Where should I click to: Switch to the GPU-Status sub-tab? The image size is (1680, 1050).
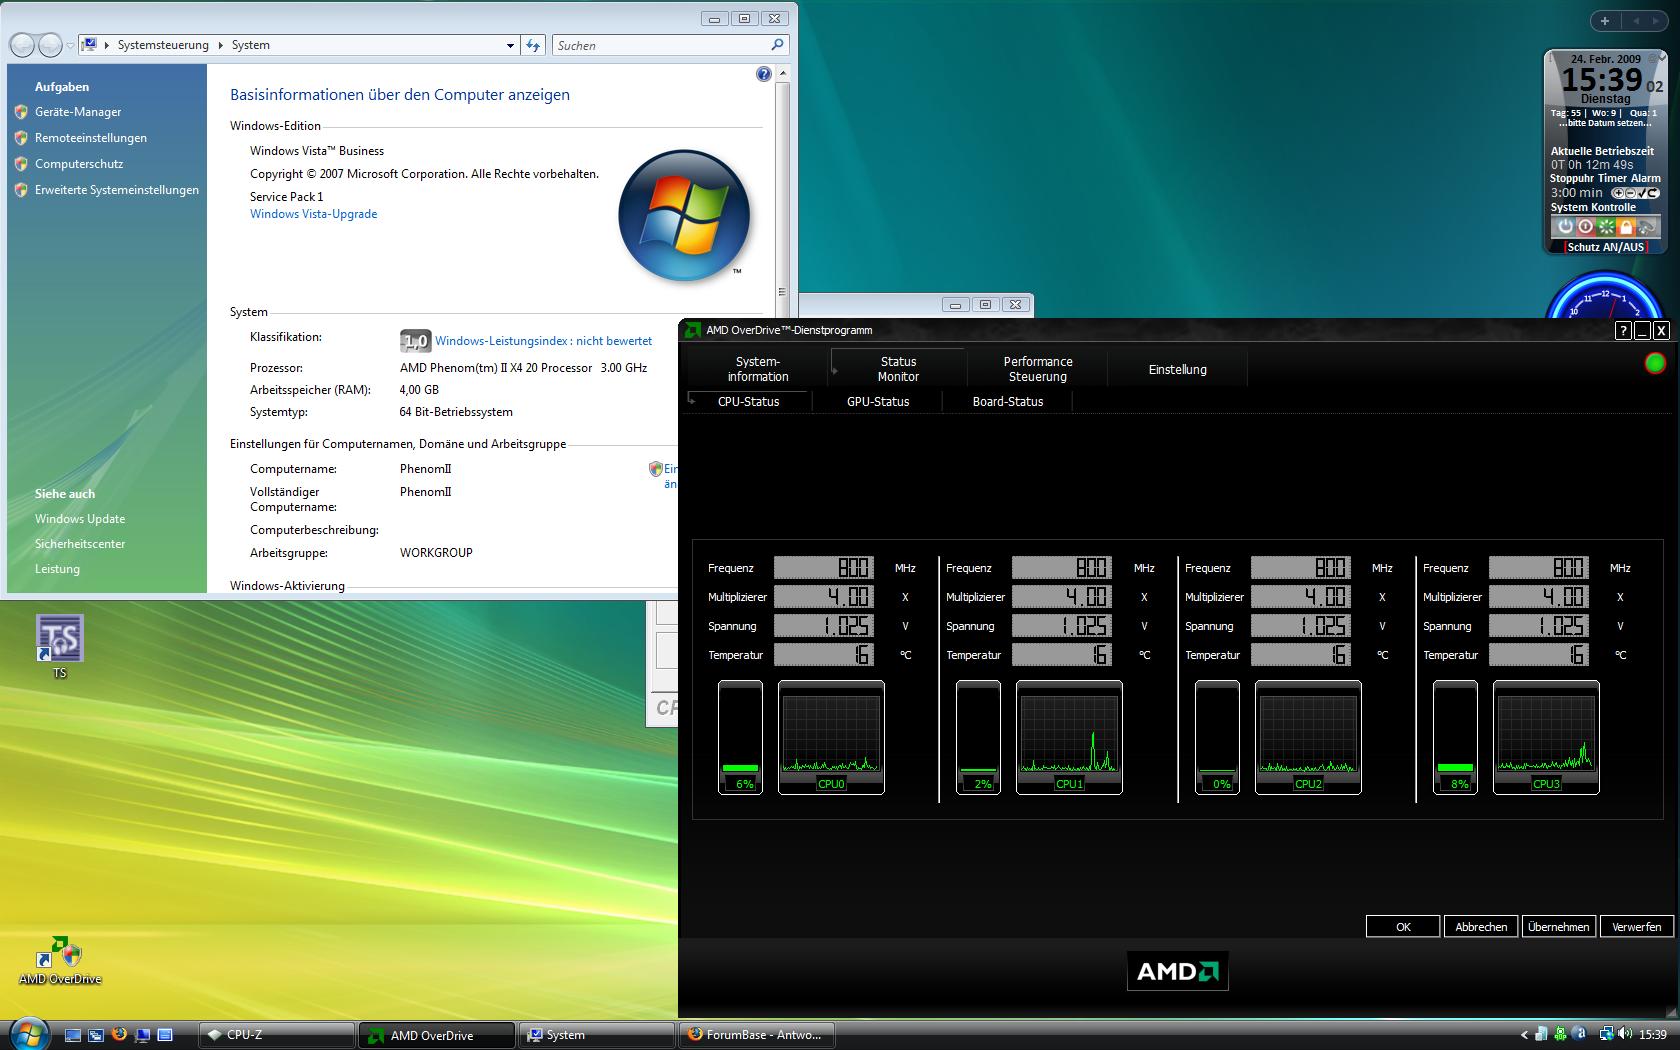click(x=878, y=401)
